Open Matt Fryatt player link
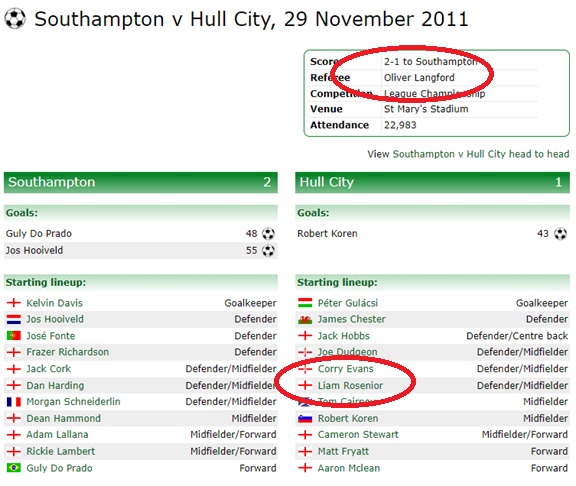Viewport: 576px width, 486px height. (x=343, y=451)
